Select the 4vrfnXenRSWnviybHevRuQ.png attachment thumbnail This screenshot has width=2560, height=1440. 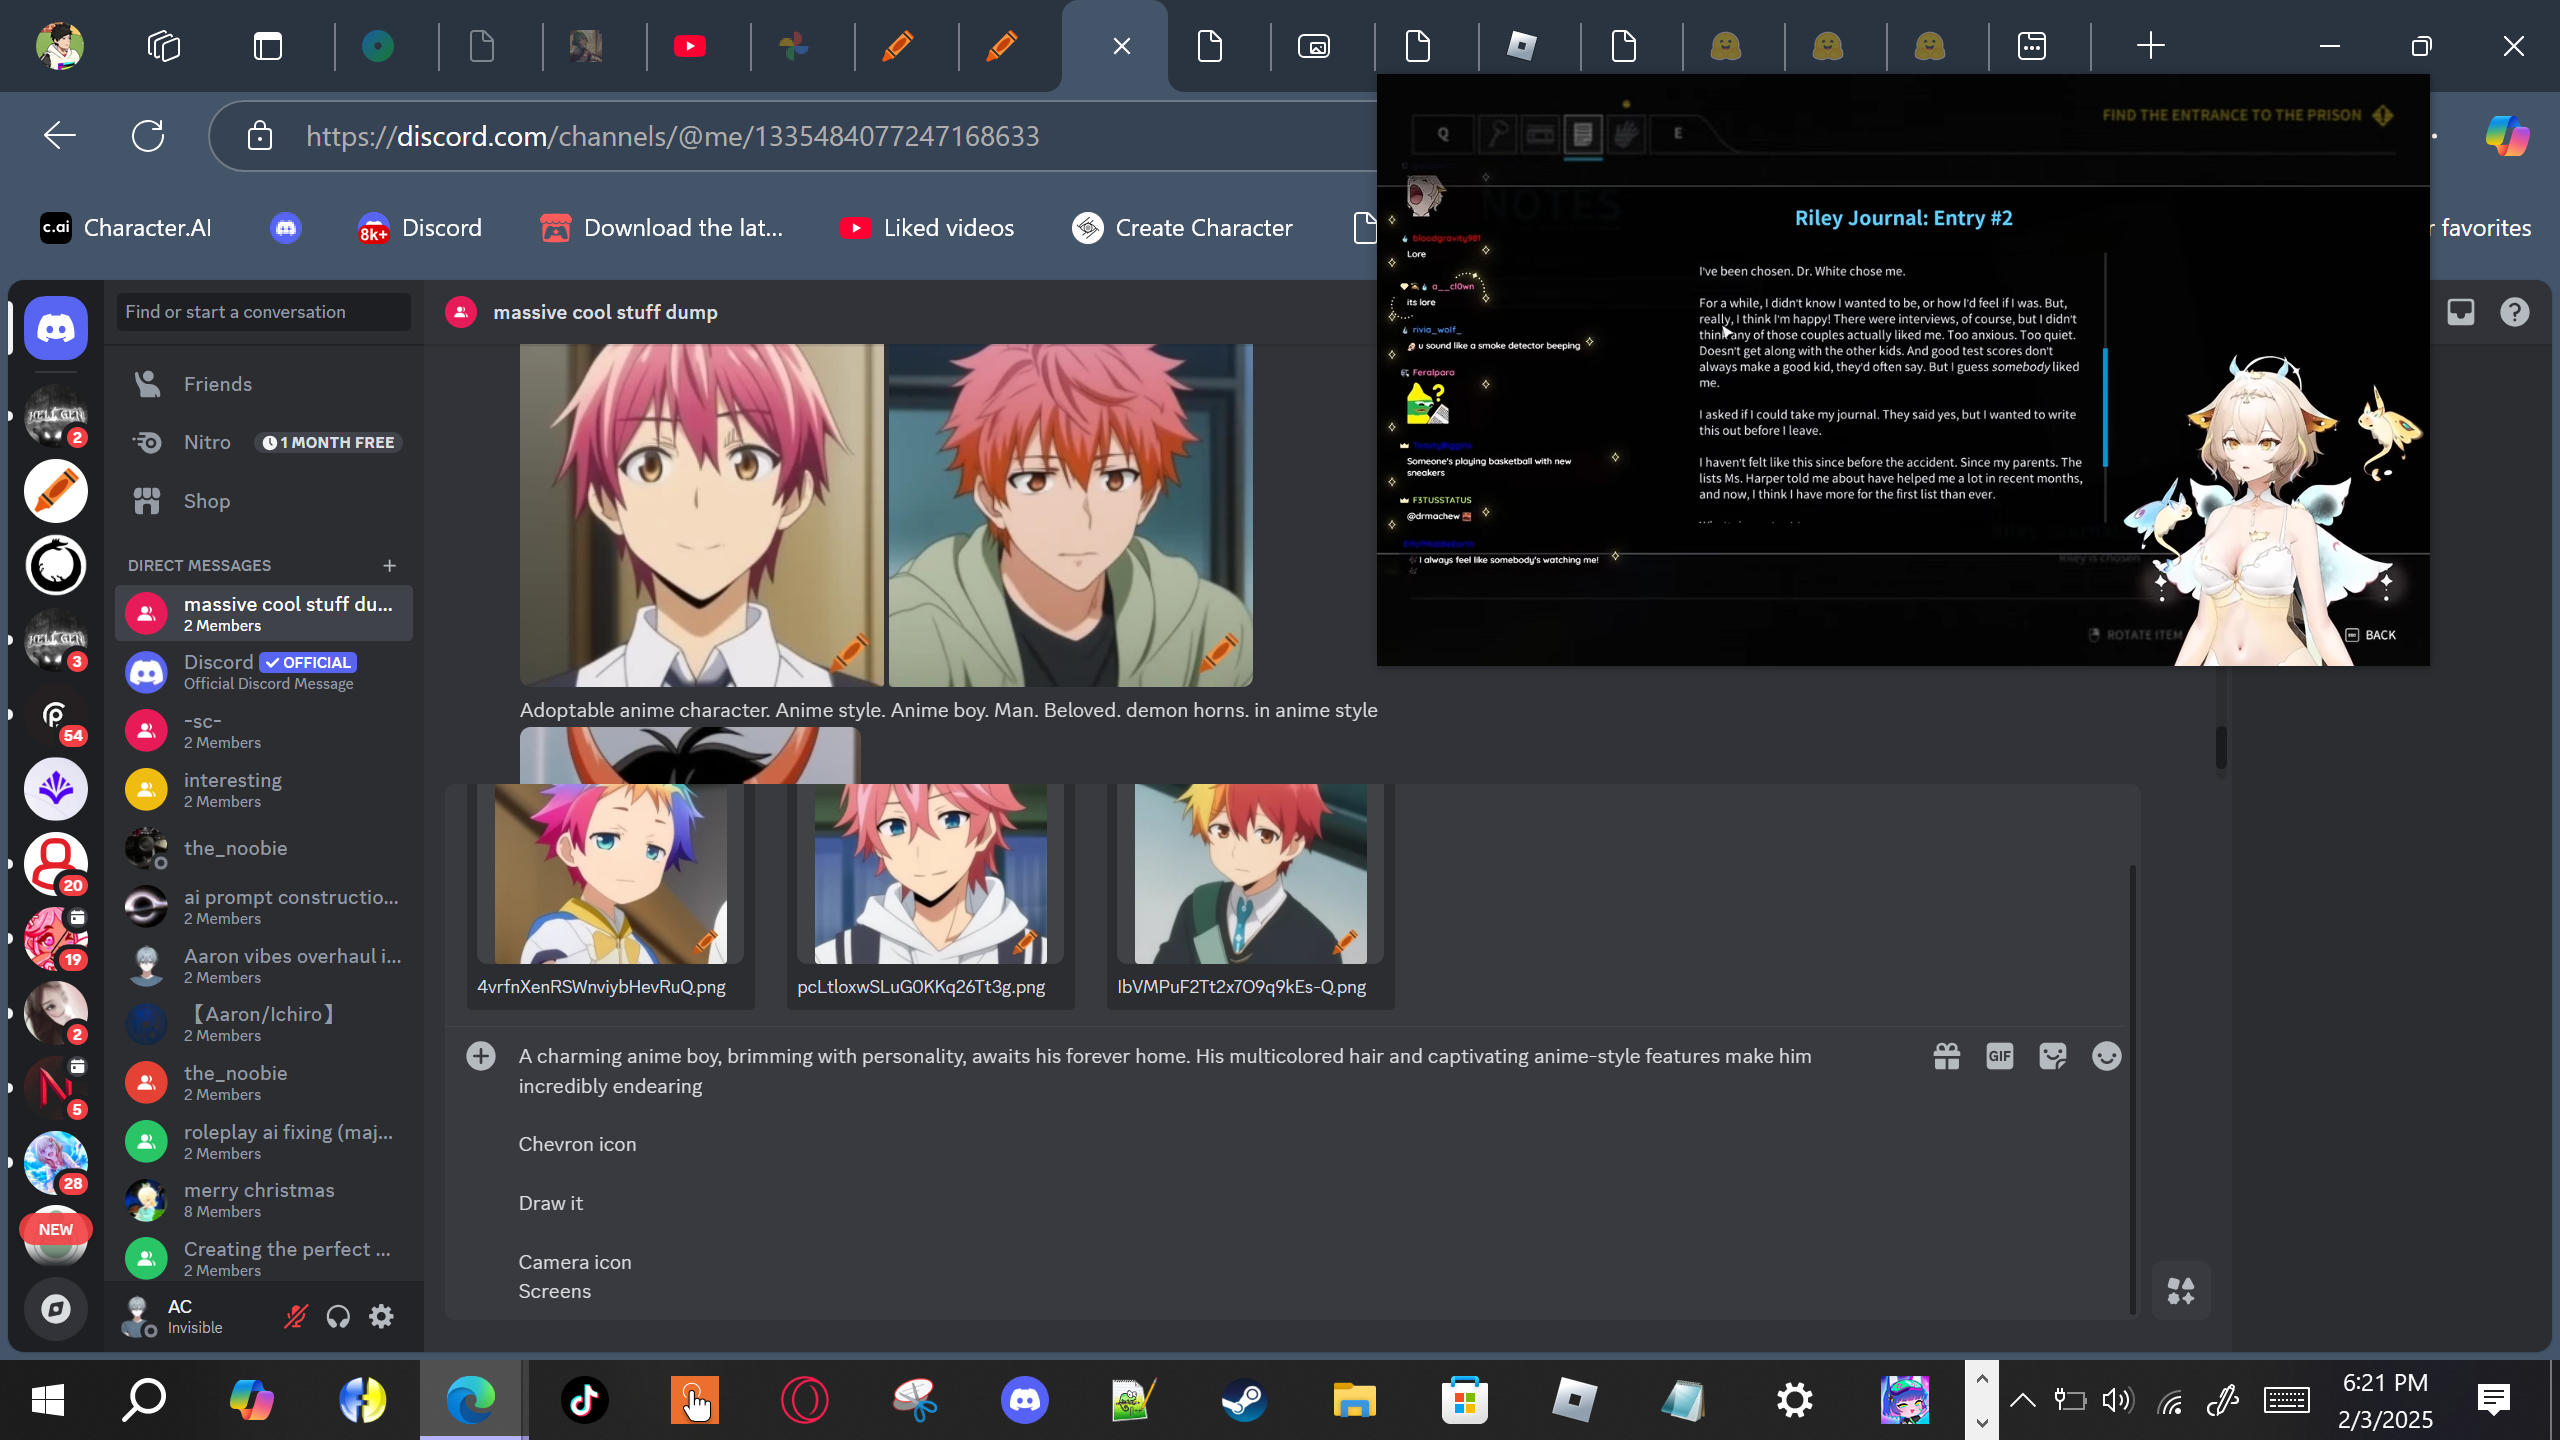tap(611, 874)
